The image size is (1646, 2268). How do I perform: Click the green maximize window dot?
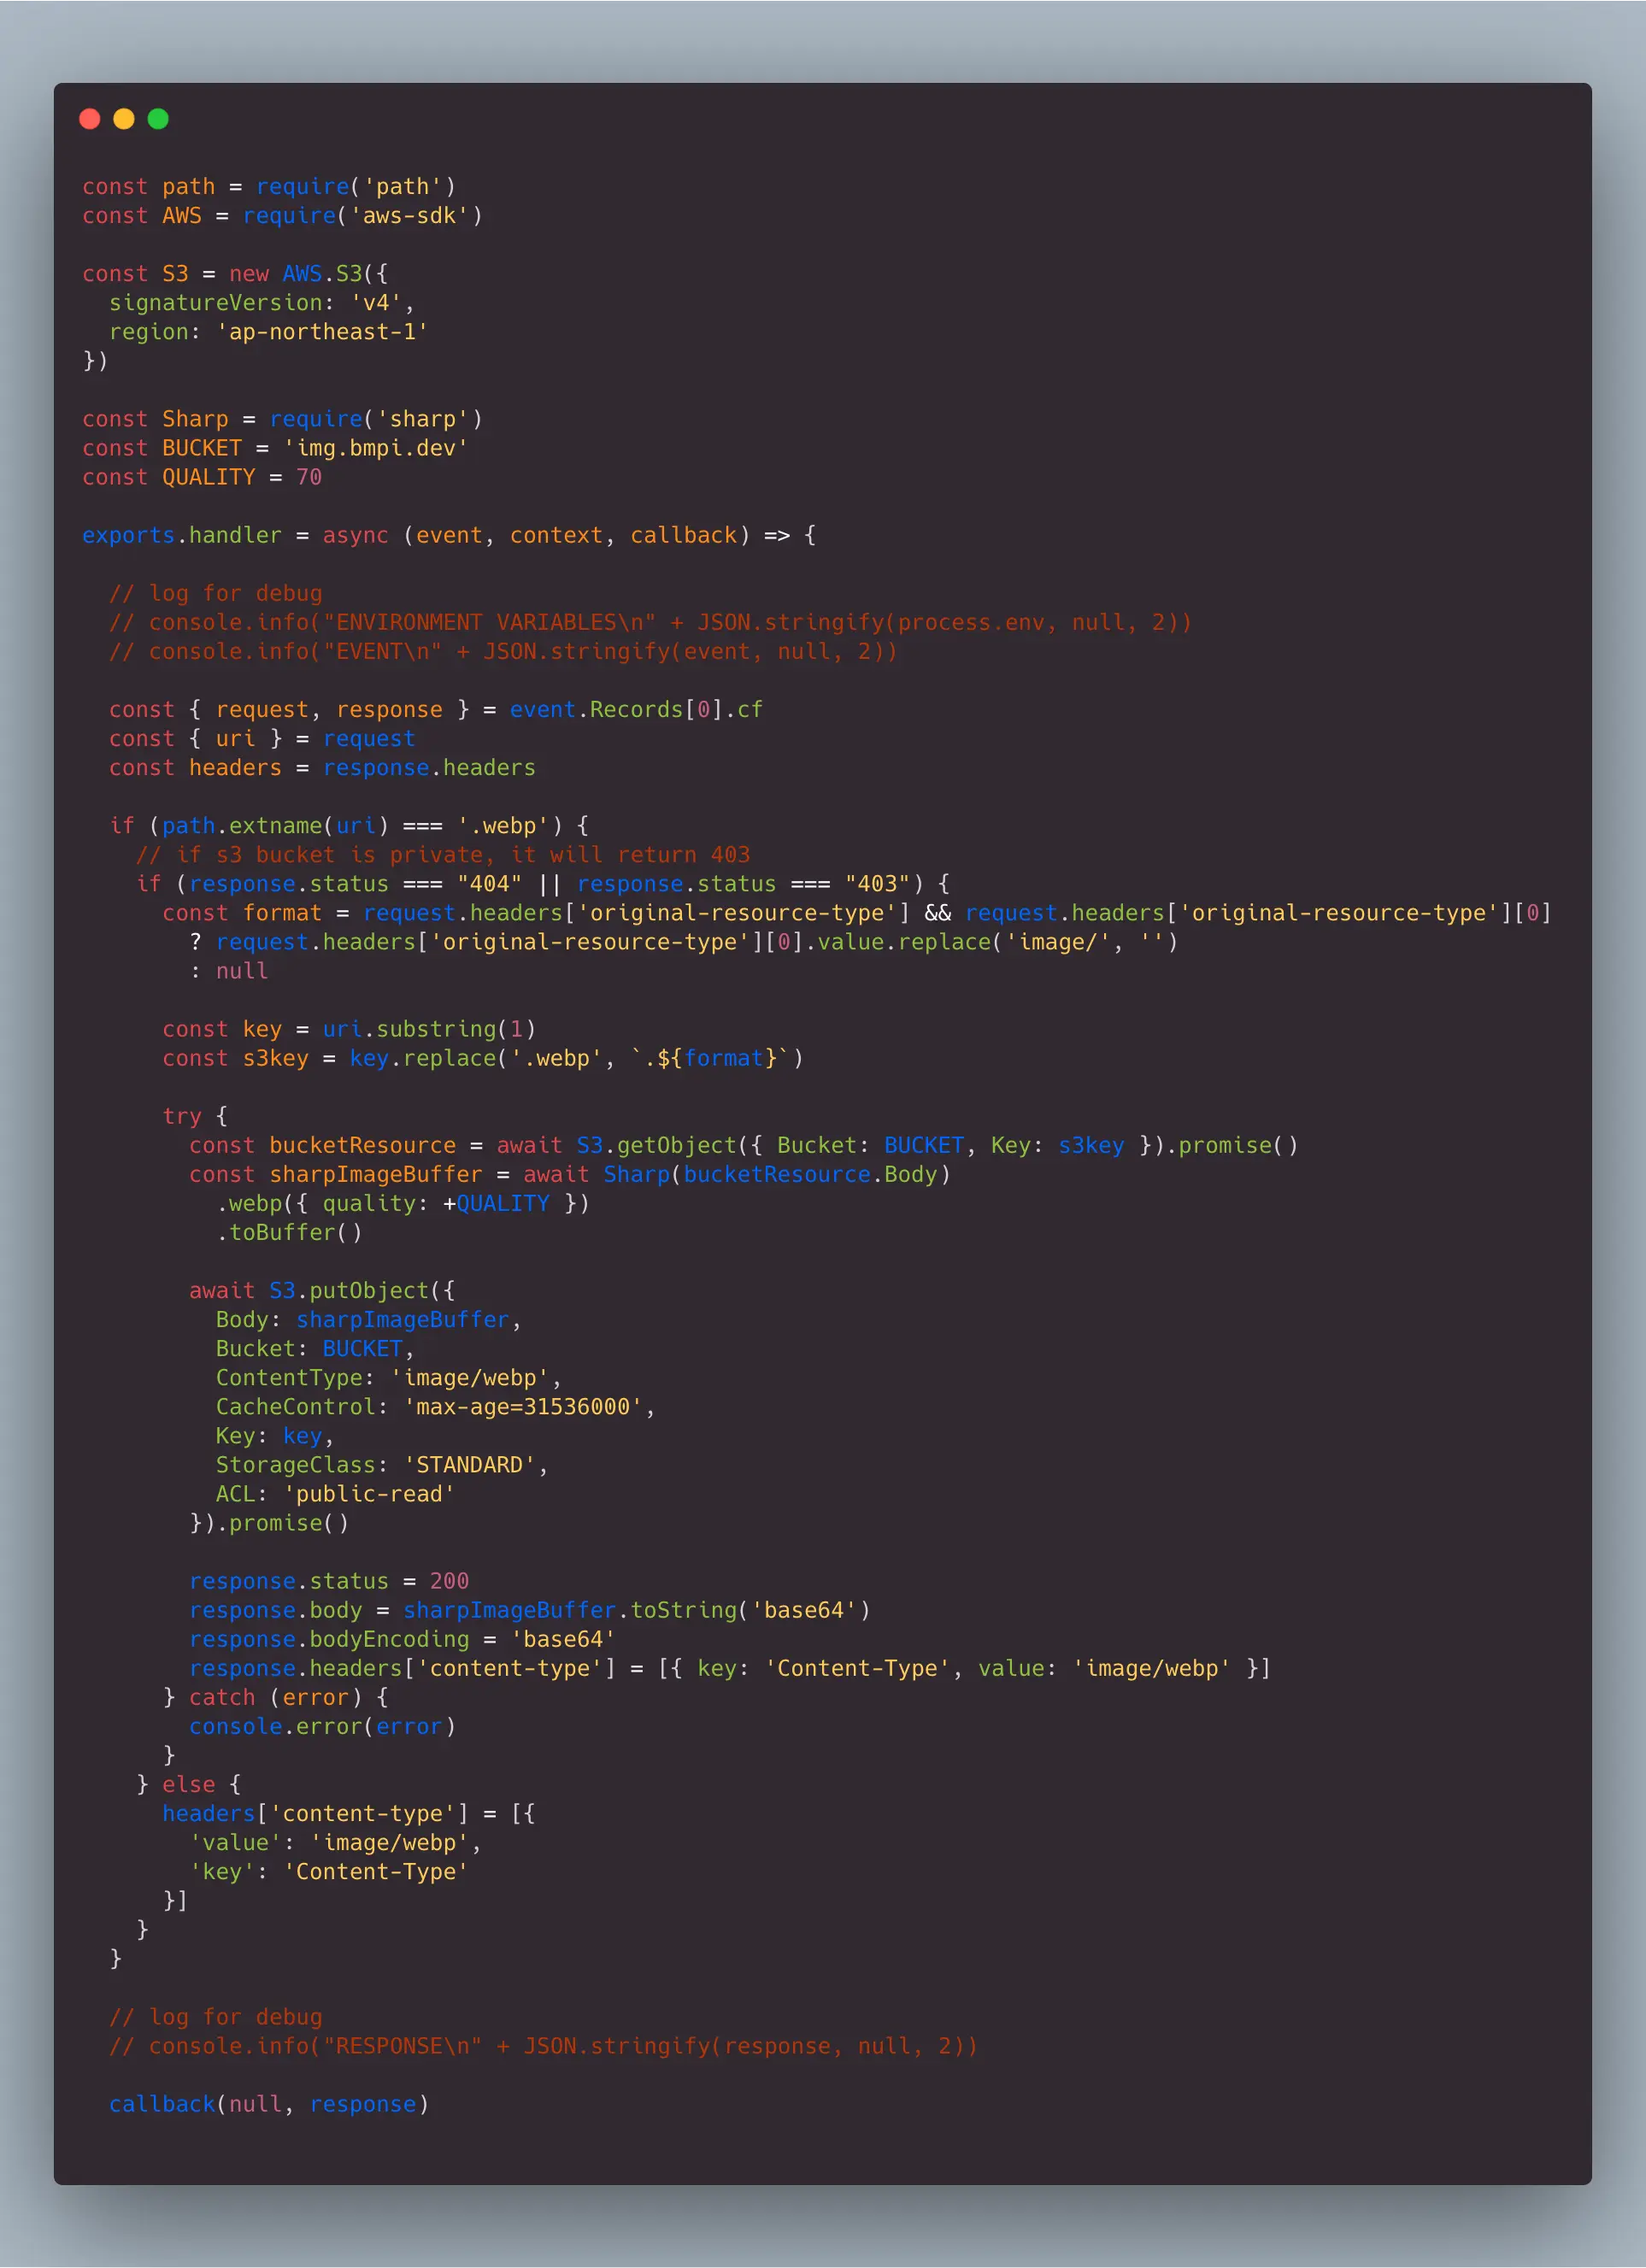158,119
